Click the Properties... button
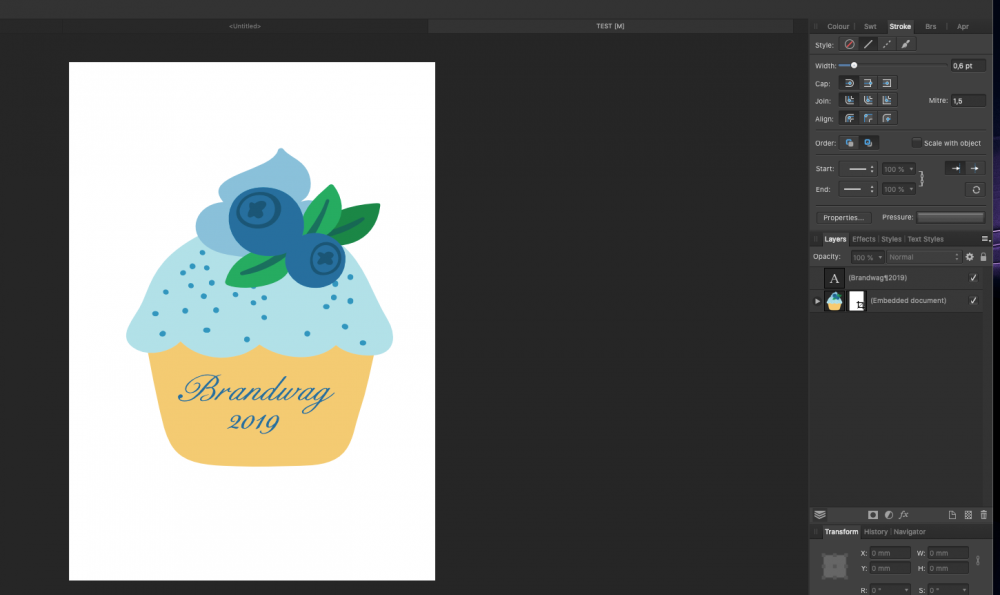Screen dimensions: 1000x595 point(843,217)
